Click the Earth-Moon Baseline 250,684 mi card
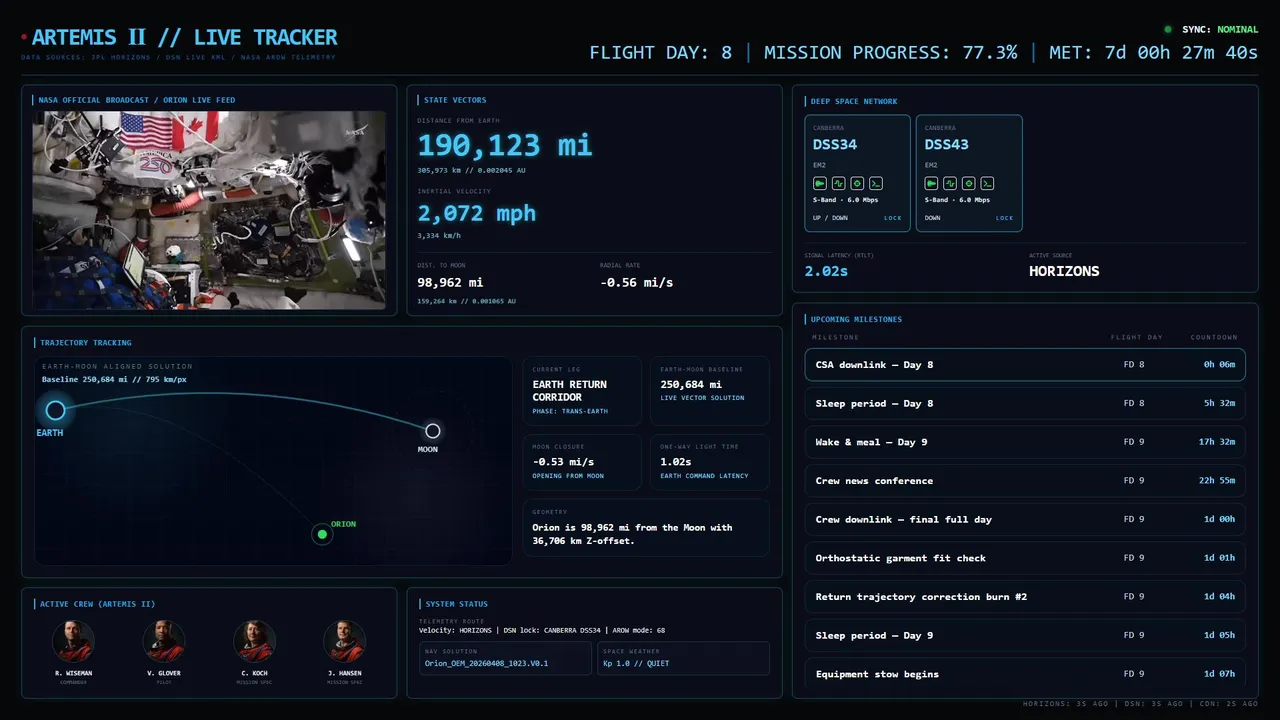This screenshot has height=720, width=1280. point(710,391)
